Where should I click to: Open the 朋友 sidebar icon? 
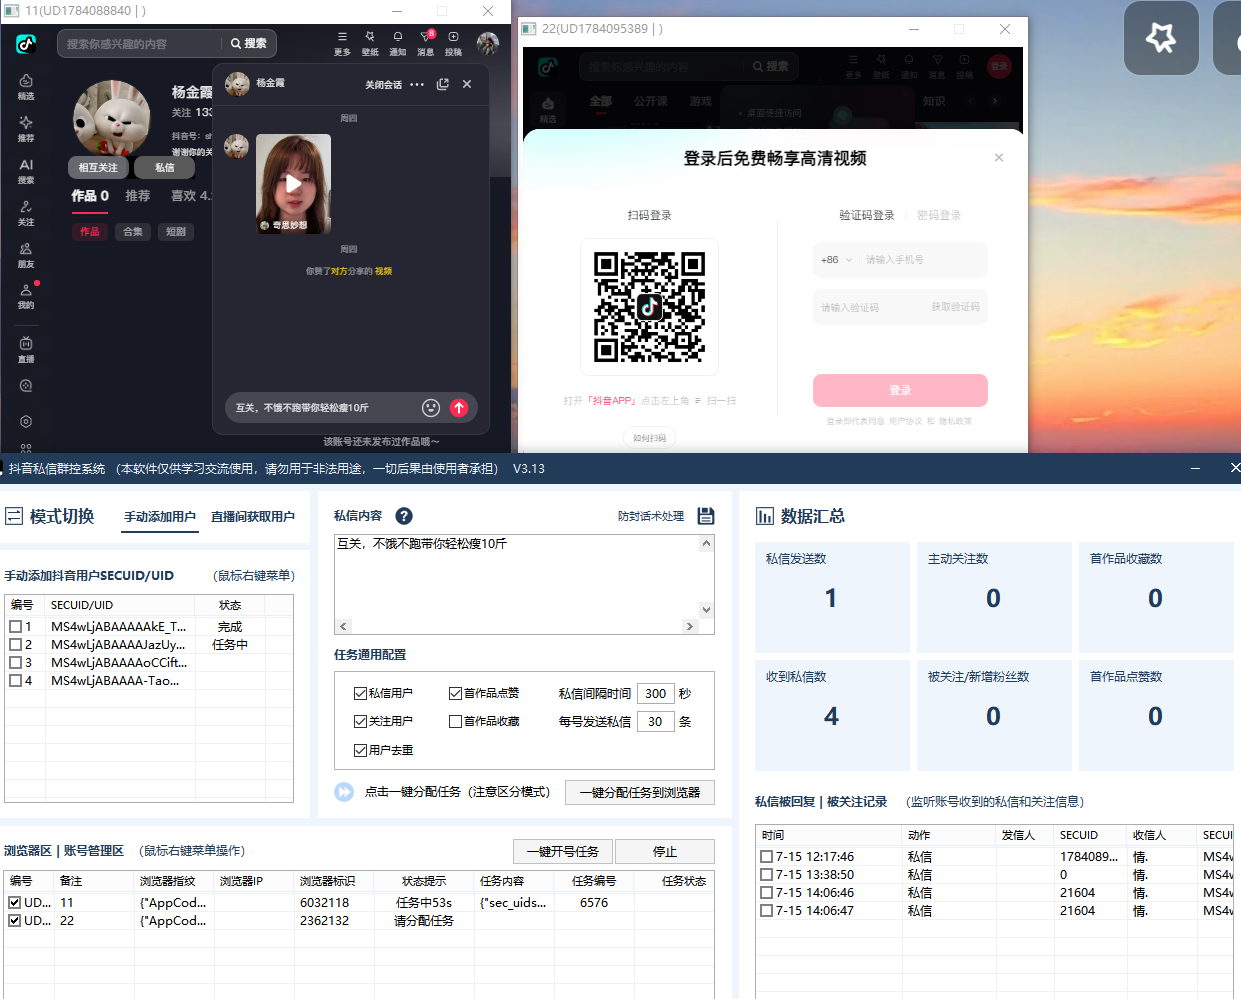tap(26, 255)
